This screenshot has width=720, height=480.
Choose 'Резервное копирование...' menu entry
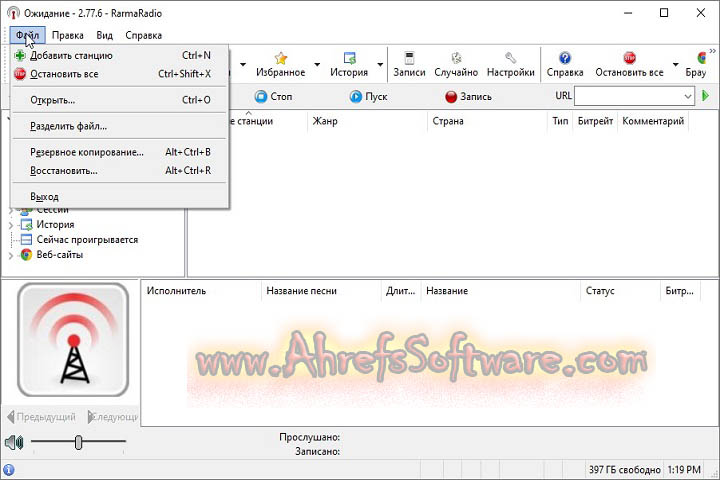pos(87,152)
